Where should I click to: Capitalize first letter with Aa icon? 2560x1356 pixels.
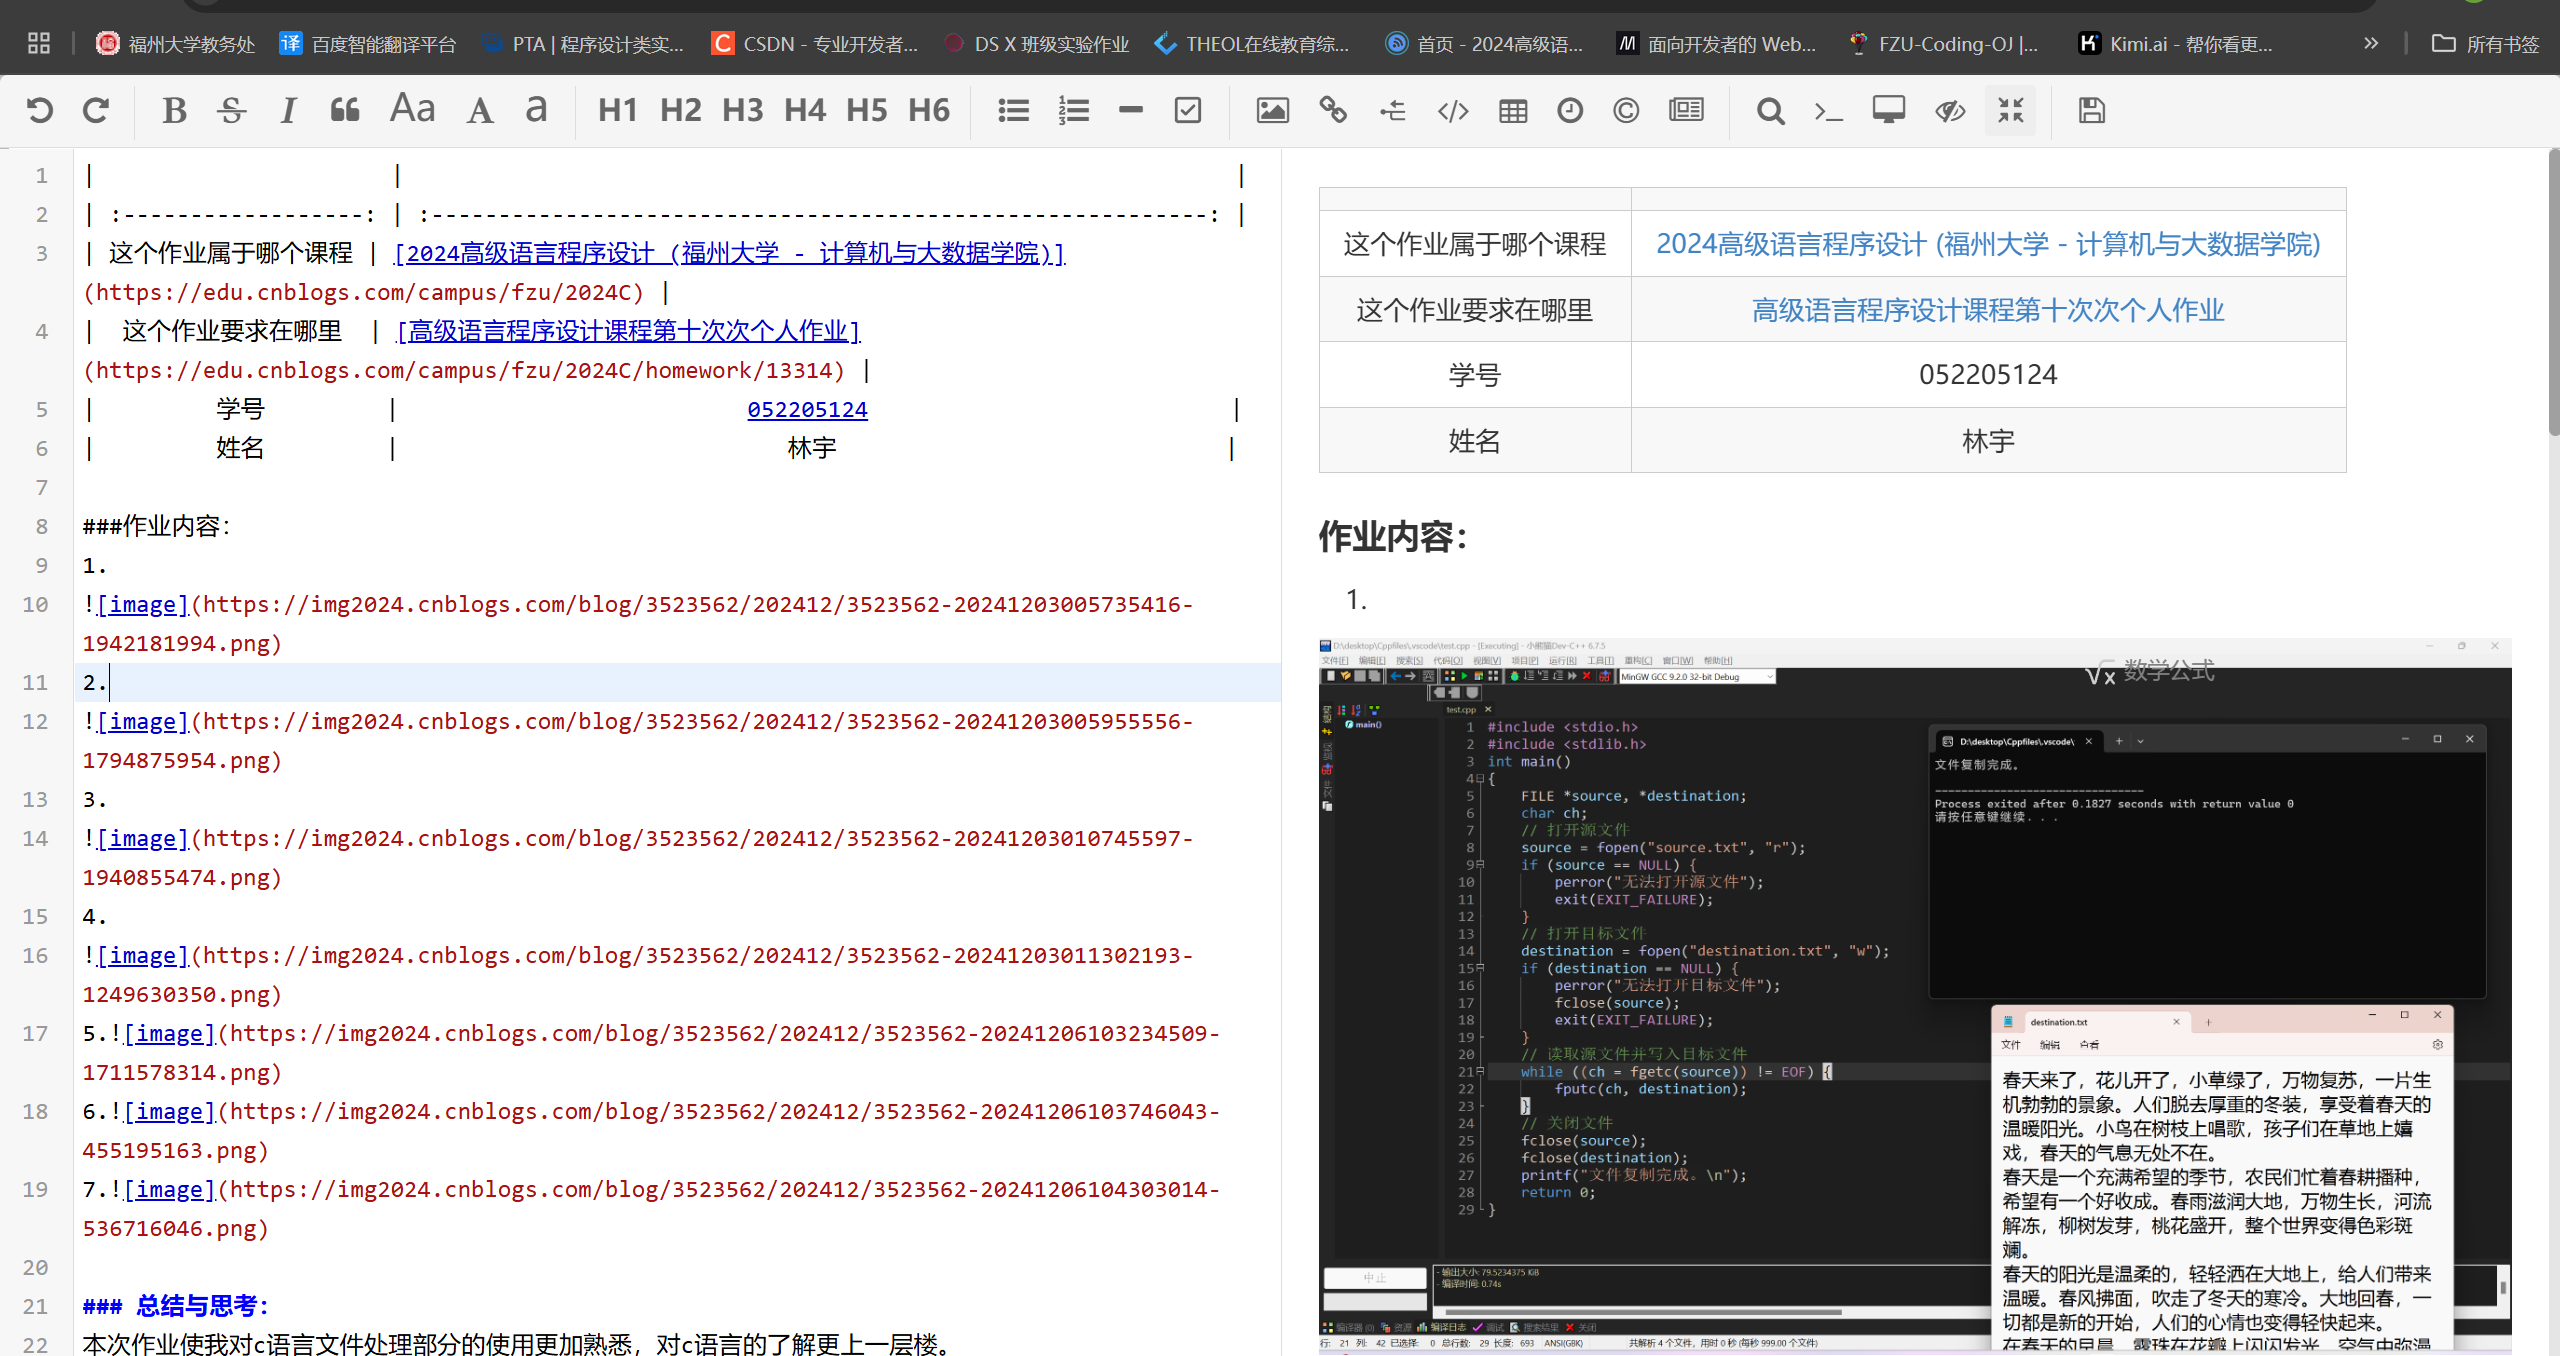[412, 108]
